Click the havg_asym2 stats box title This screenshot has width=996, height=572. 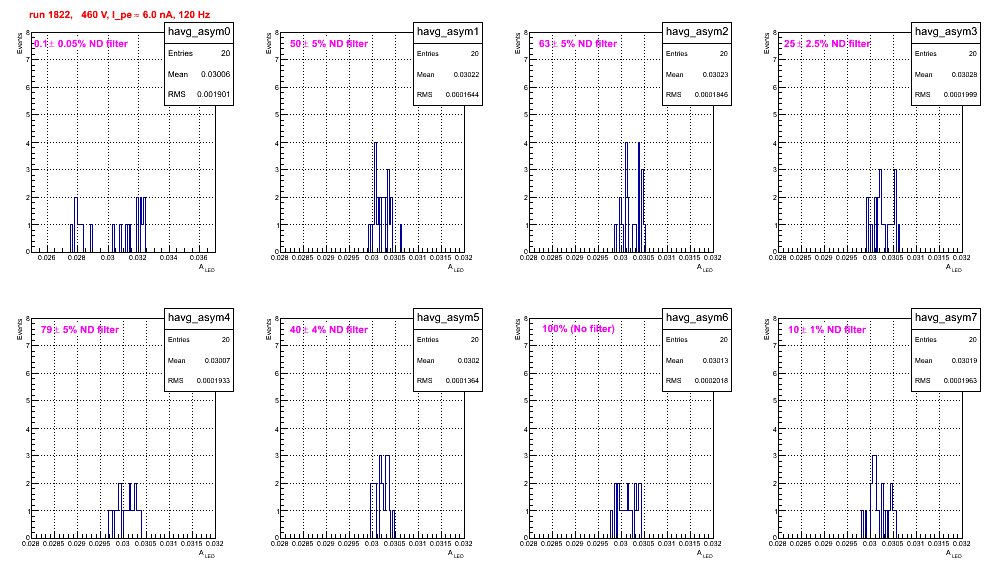pyautogui.click(x=697, y=32)
